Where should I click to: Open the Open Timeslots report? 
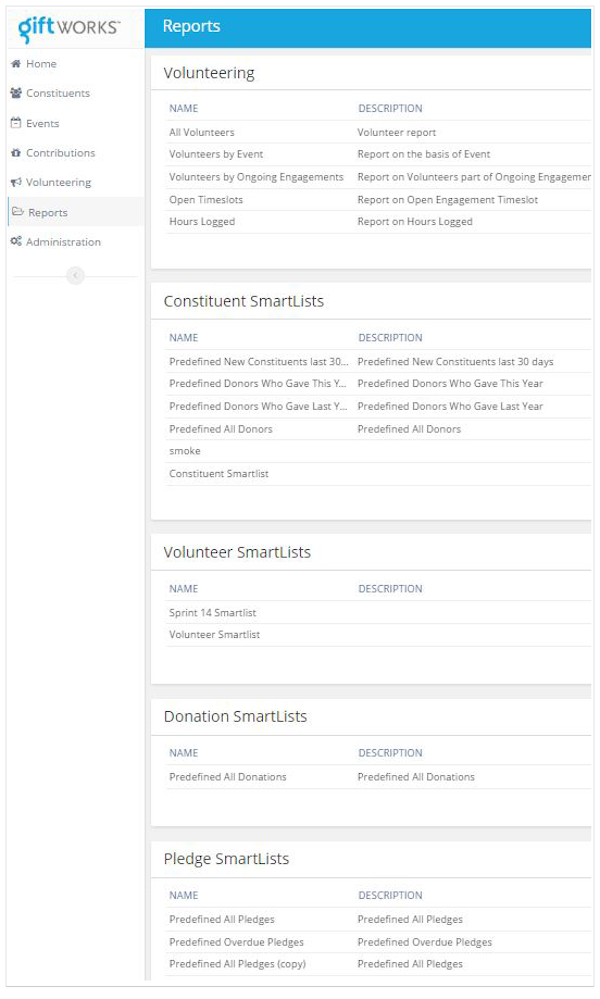coord(206,200)
